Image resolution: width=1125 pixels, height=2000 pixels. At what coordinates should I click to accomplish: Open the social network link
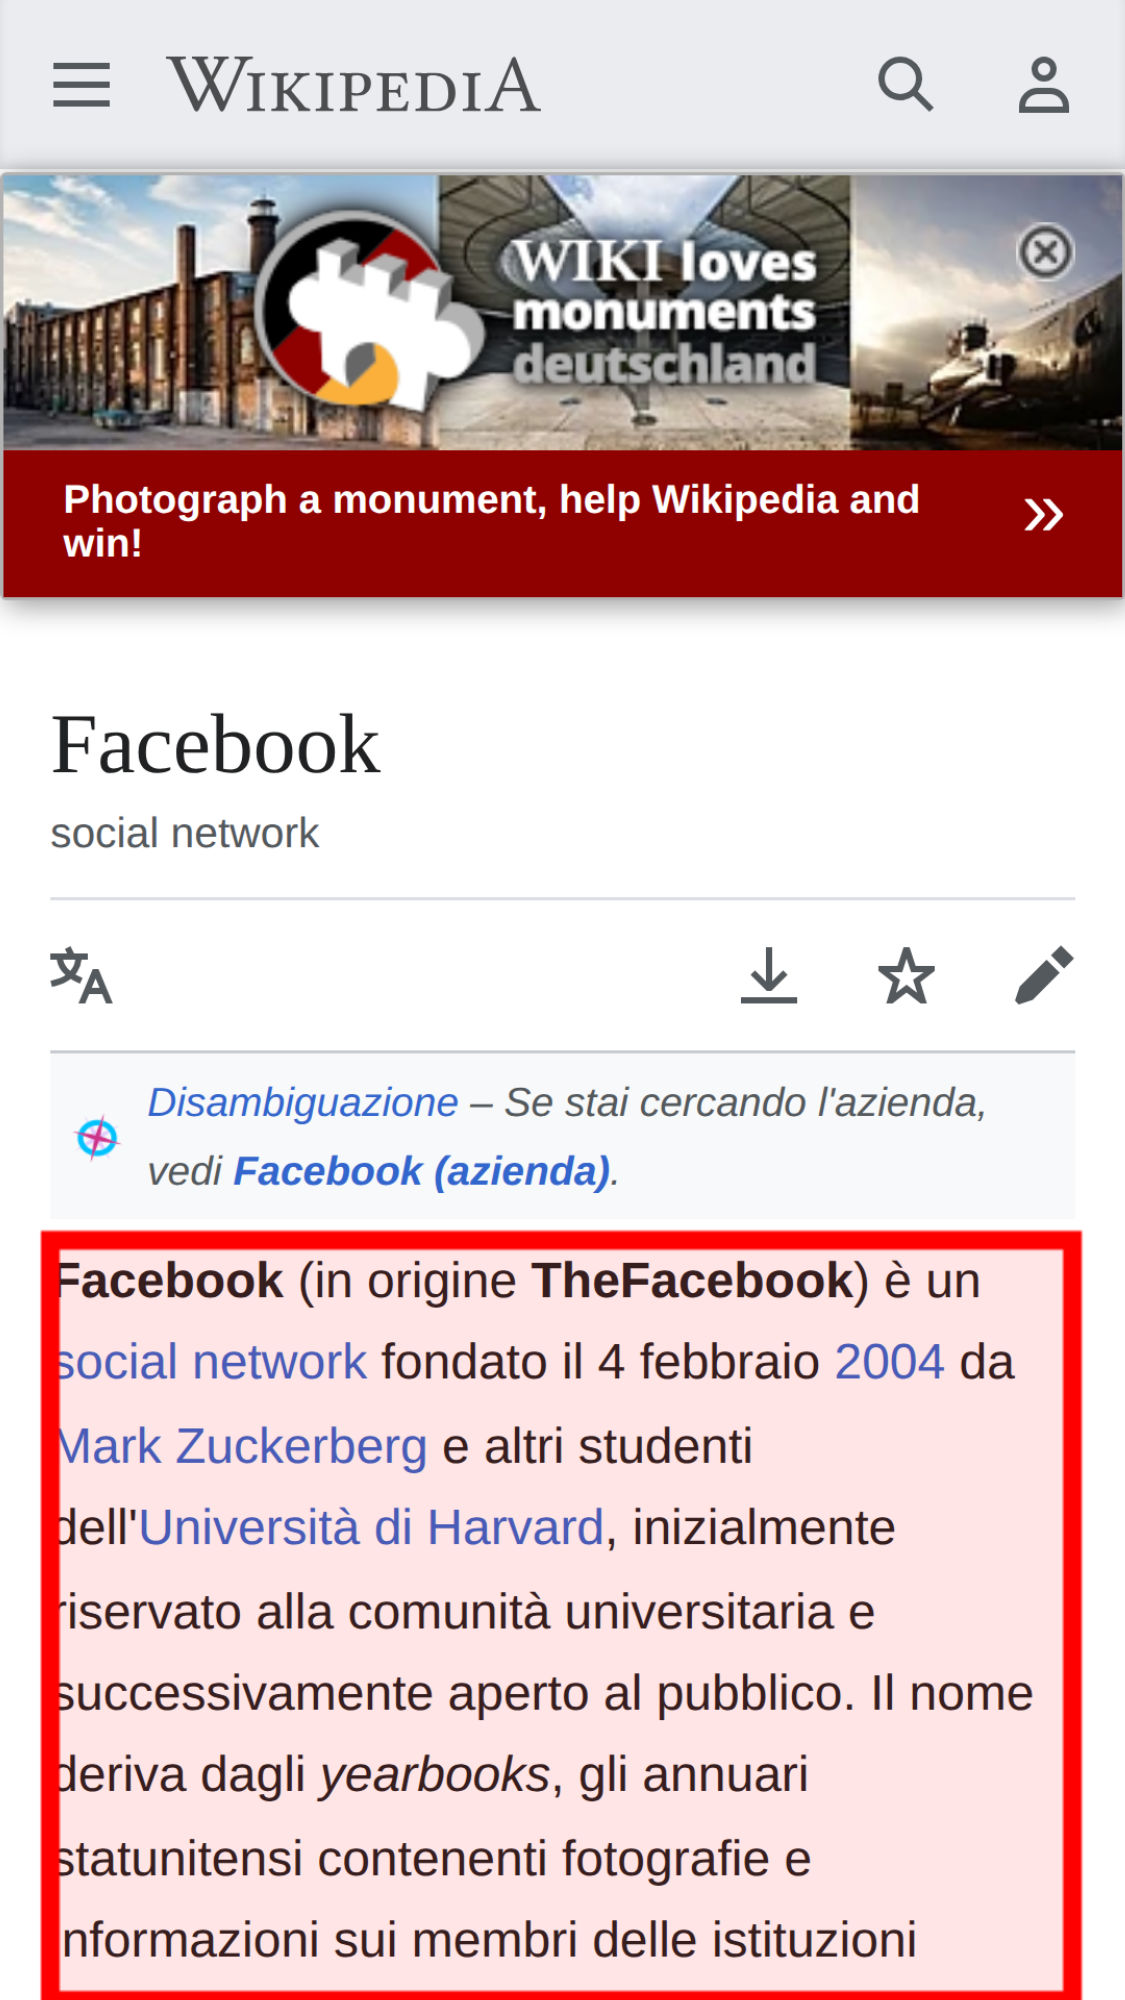pos(212,1362)
